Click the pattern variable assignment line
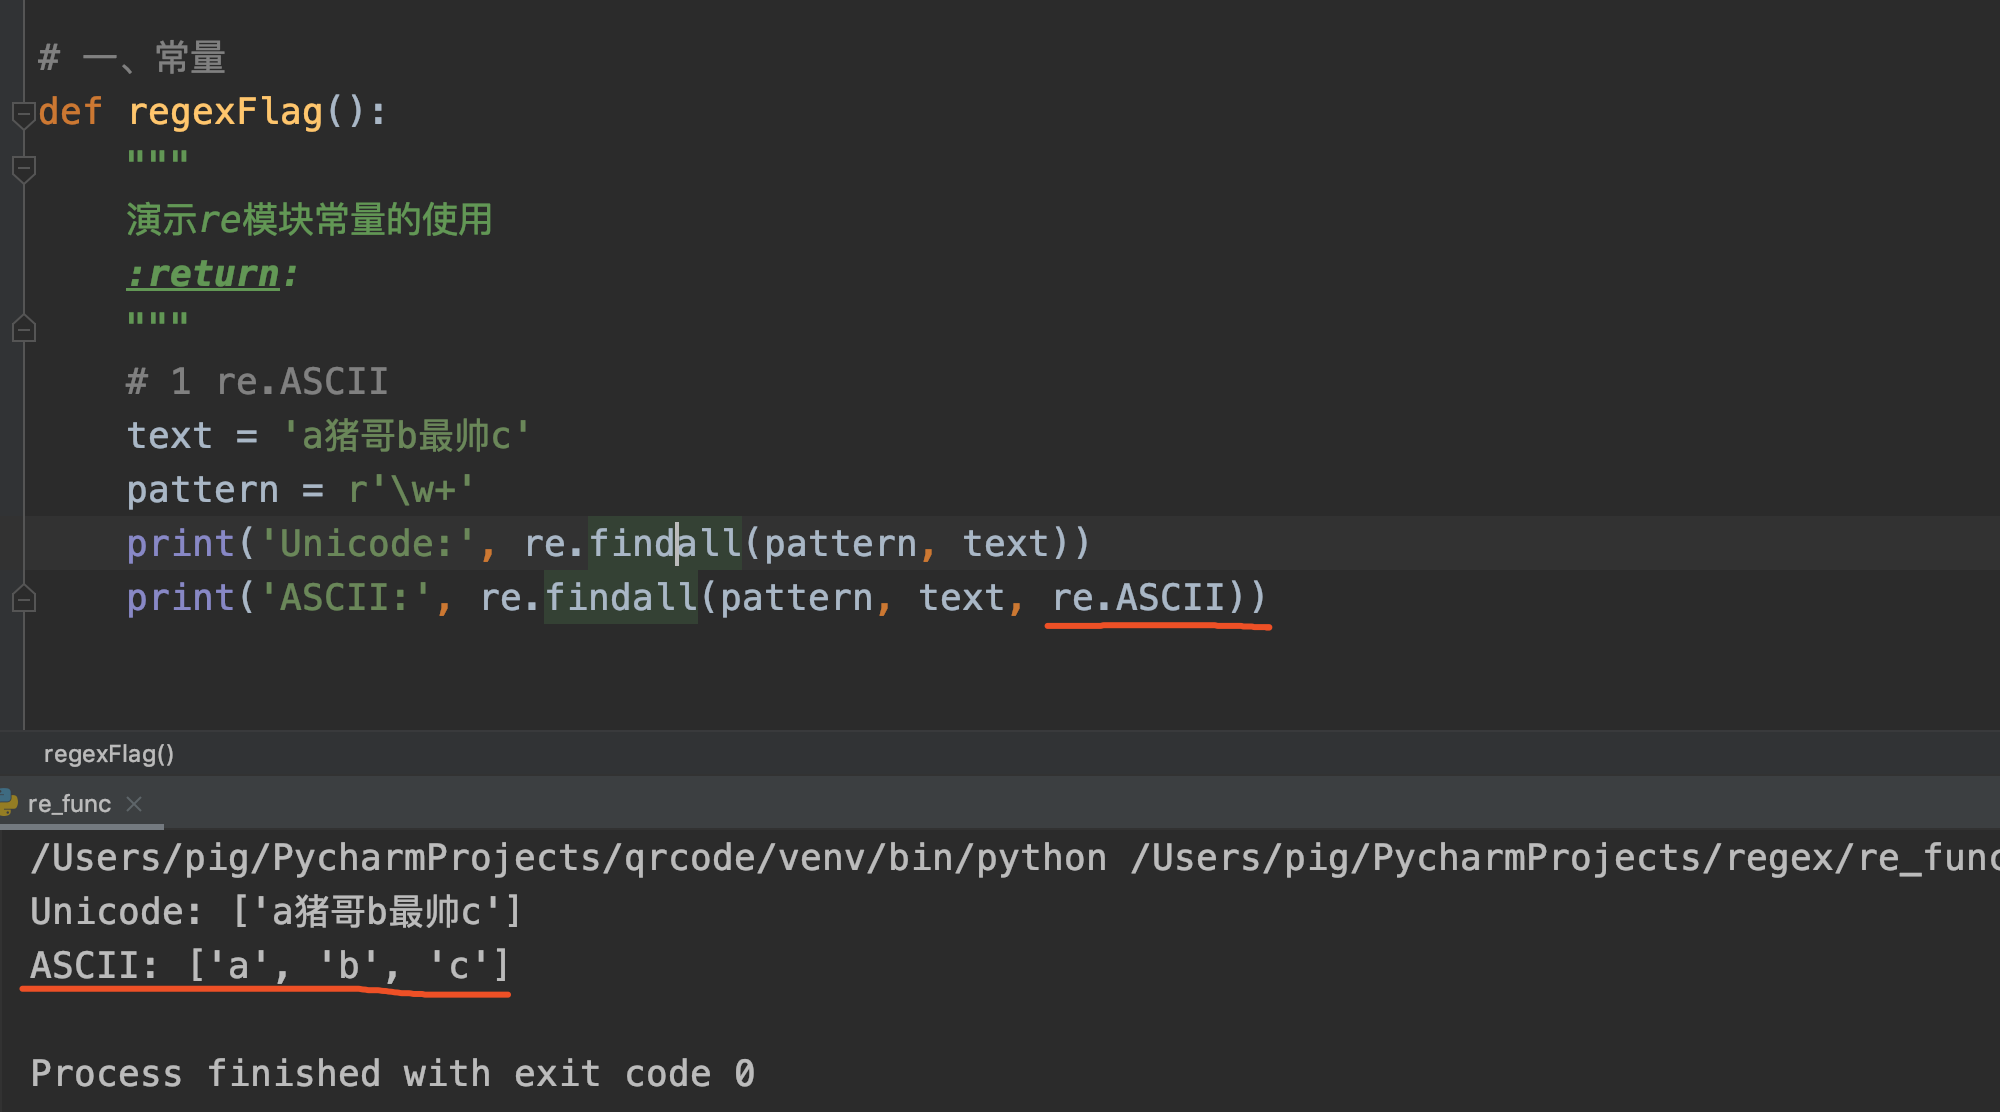Image resolution: width=2000 pixels, height=1112 pixels. coord(300,488)
